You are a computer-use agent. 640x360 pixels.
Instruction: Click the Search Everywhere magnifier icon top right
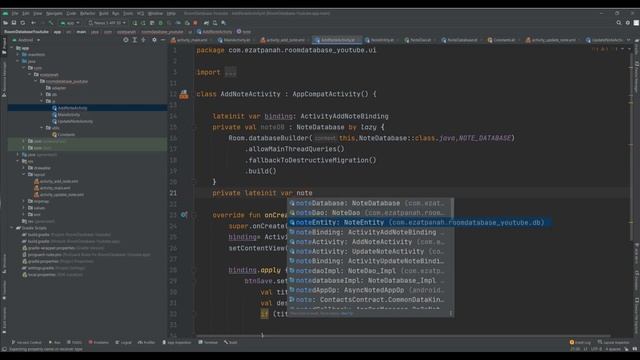tap(619, 23)
